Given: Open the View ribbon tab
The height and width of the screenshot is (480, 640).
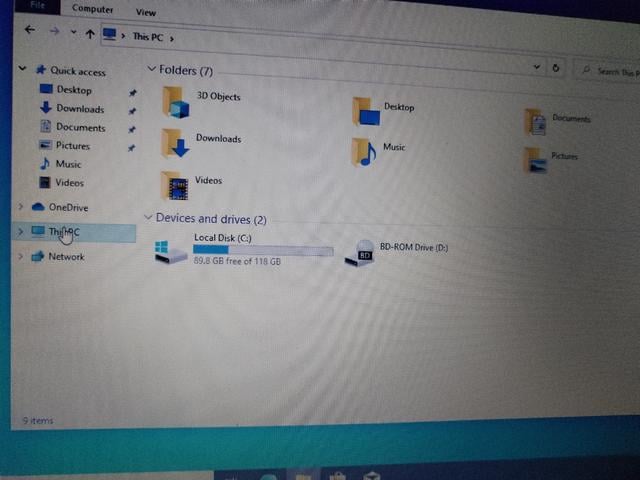Looking at the screenshot, I should [x=146, y=12].
